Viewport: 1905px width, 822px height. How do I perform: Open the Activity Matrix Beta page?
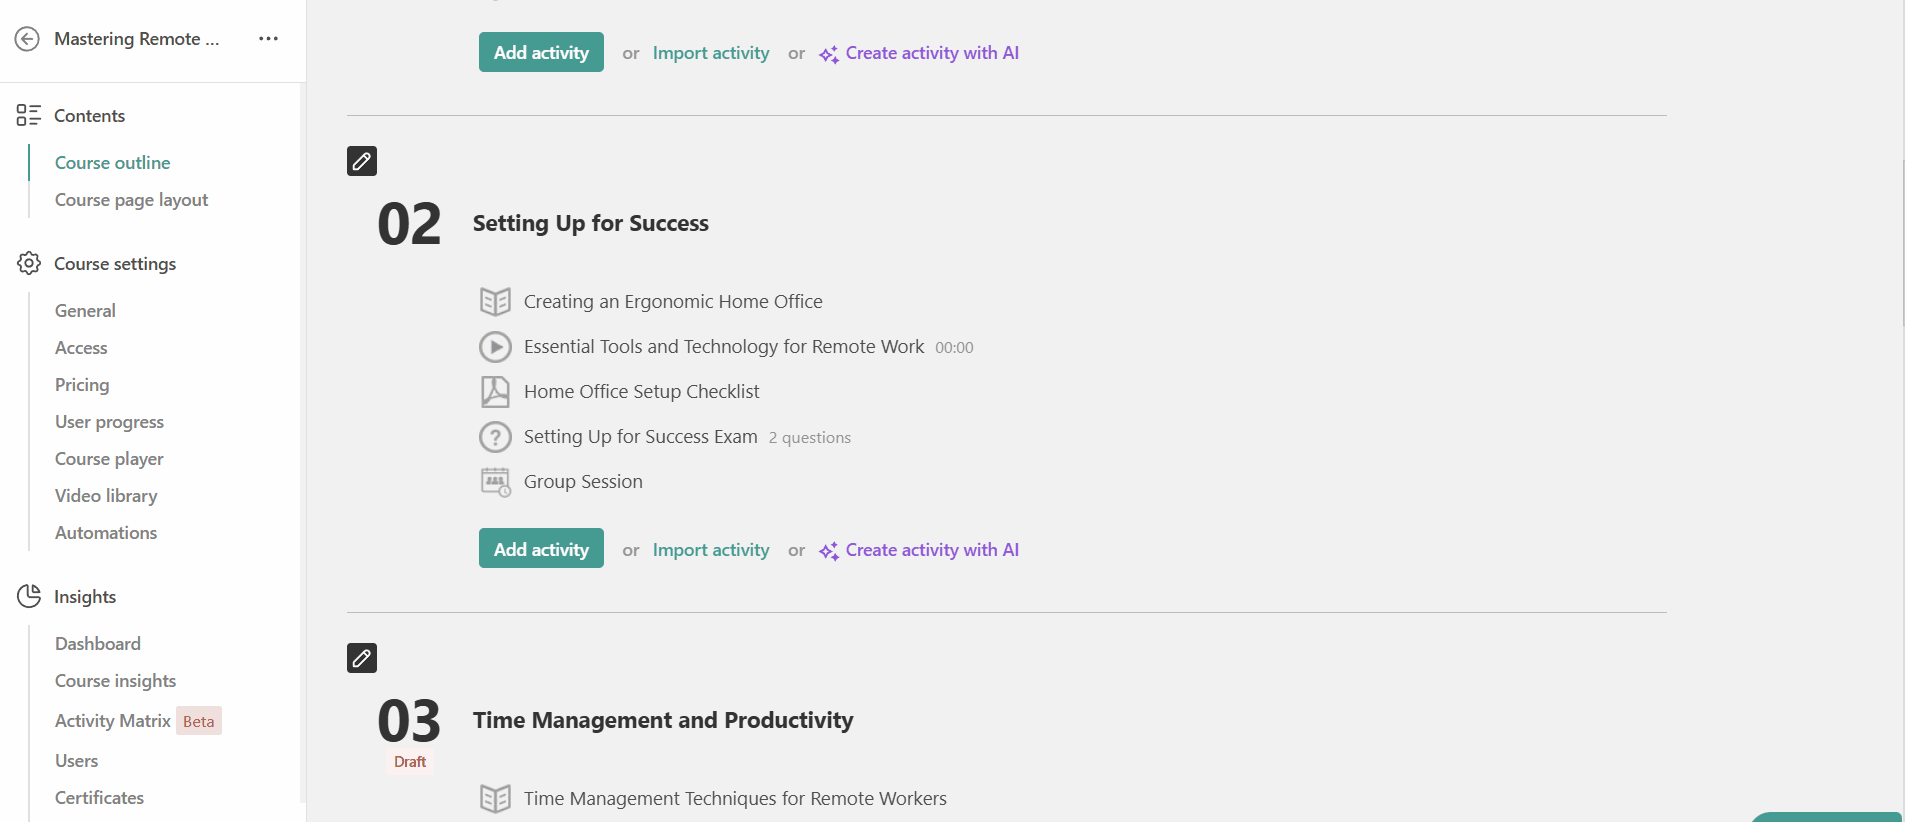[111, 720]
